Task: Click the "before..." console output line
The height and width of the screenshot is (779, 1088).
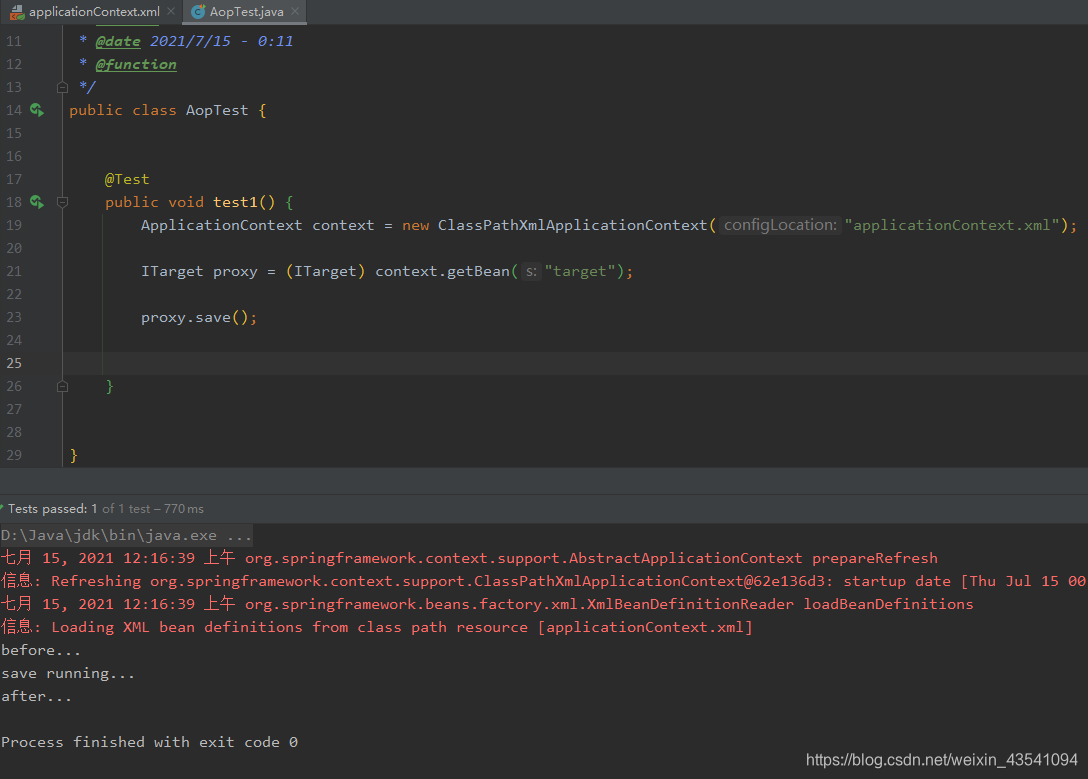Action: point(41,650)
